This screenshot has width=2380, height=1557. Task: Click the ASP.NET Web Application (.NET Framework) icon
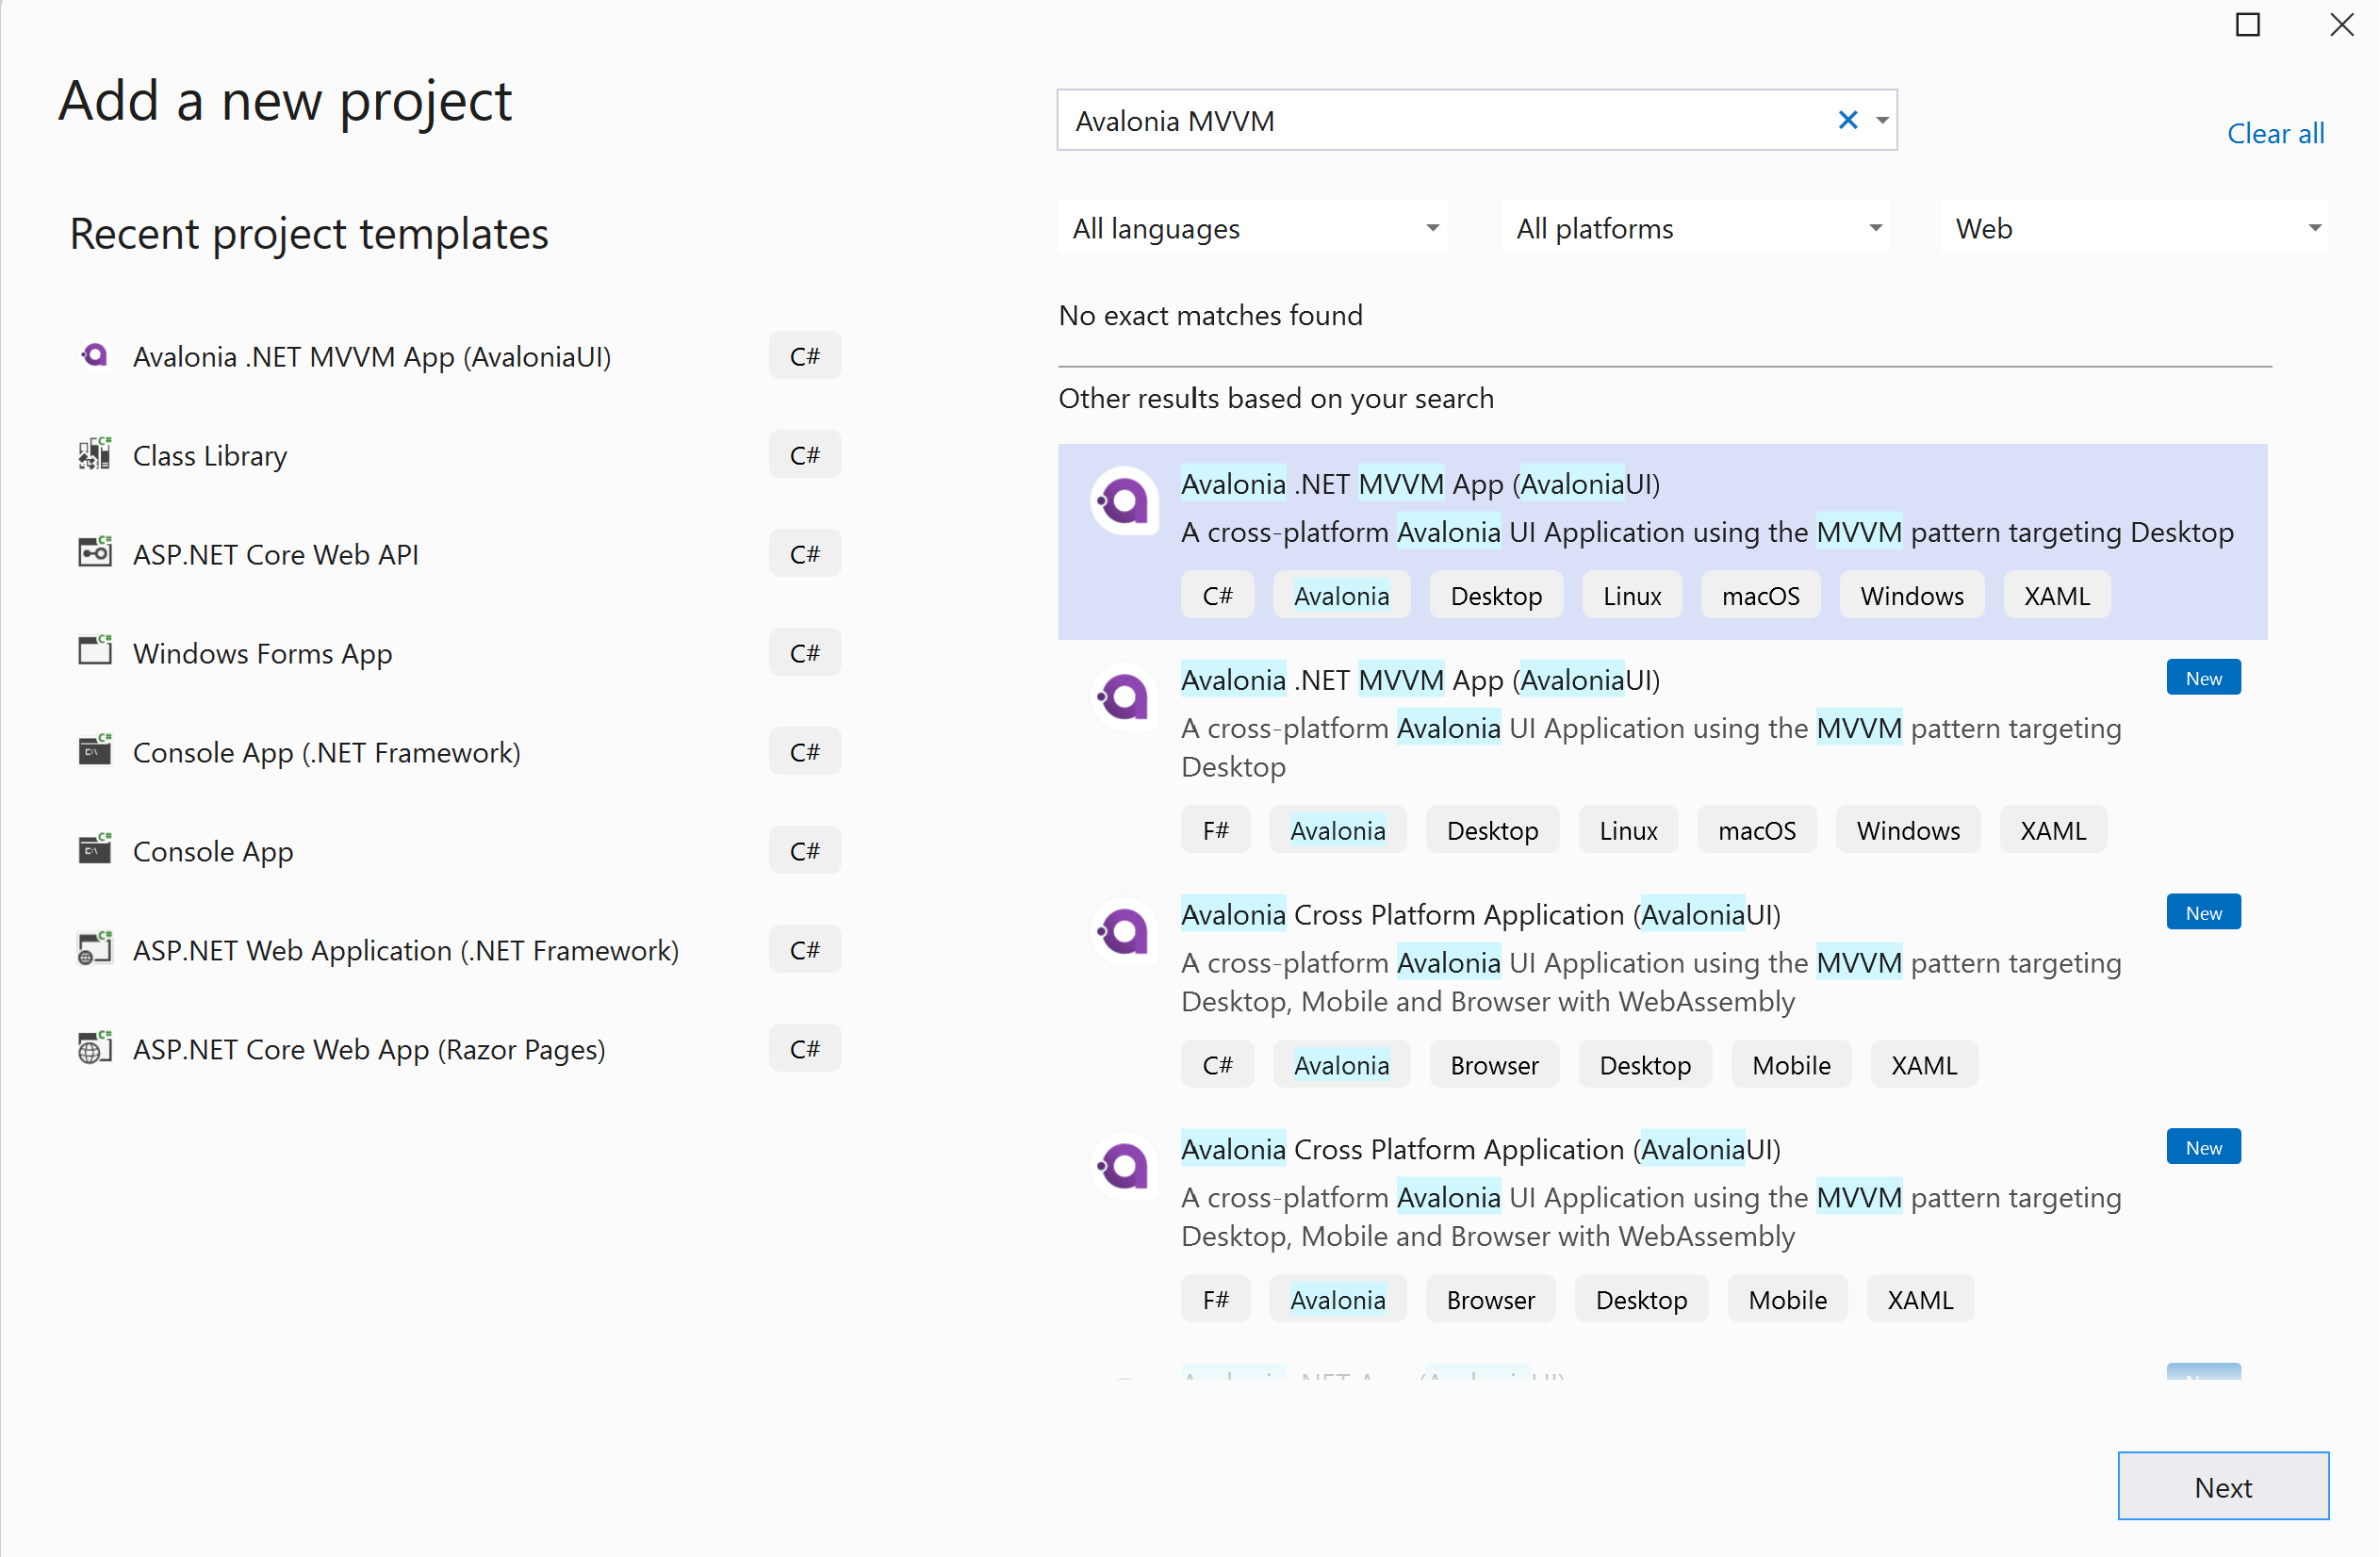coord(95,949)
